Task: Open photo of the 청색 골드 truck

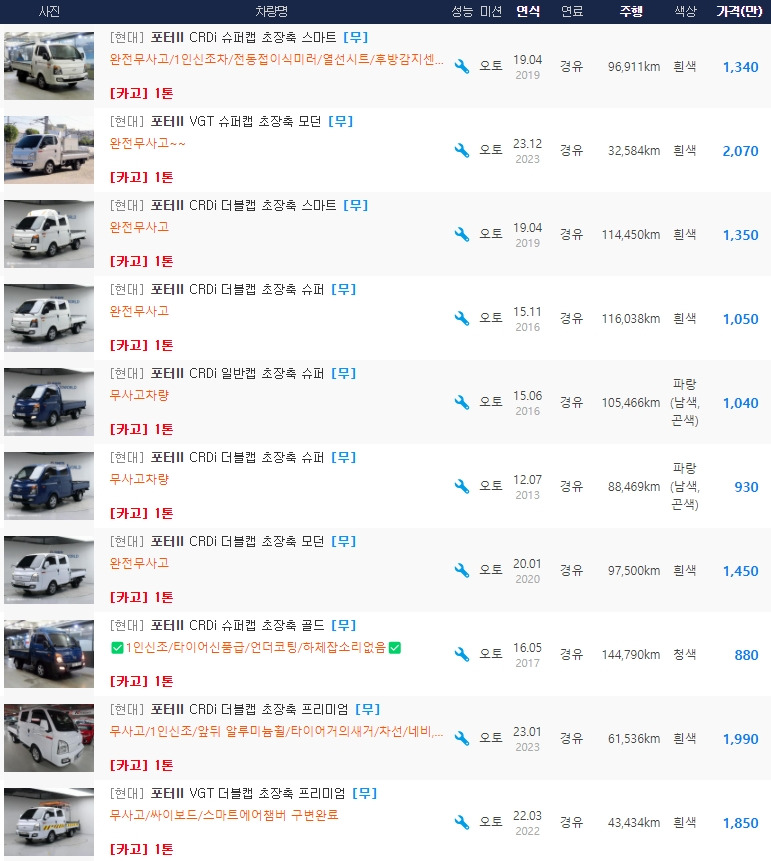Action: click(x=49, y=654)
